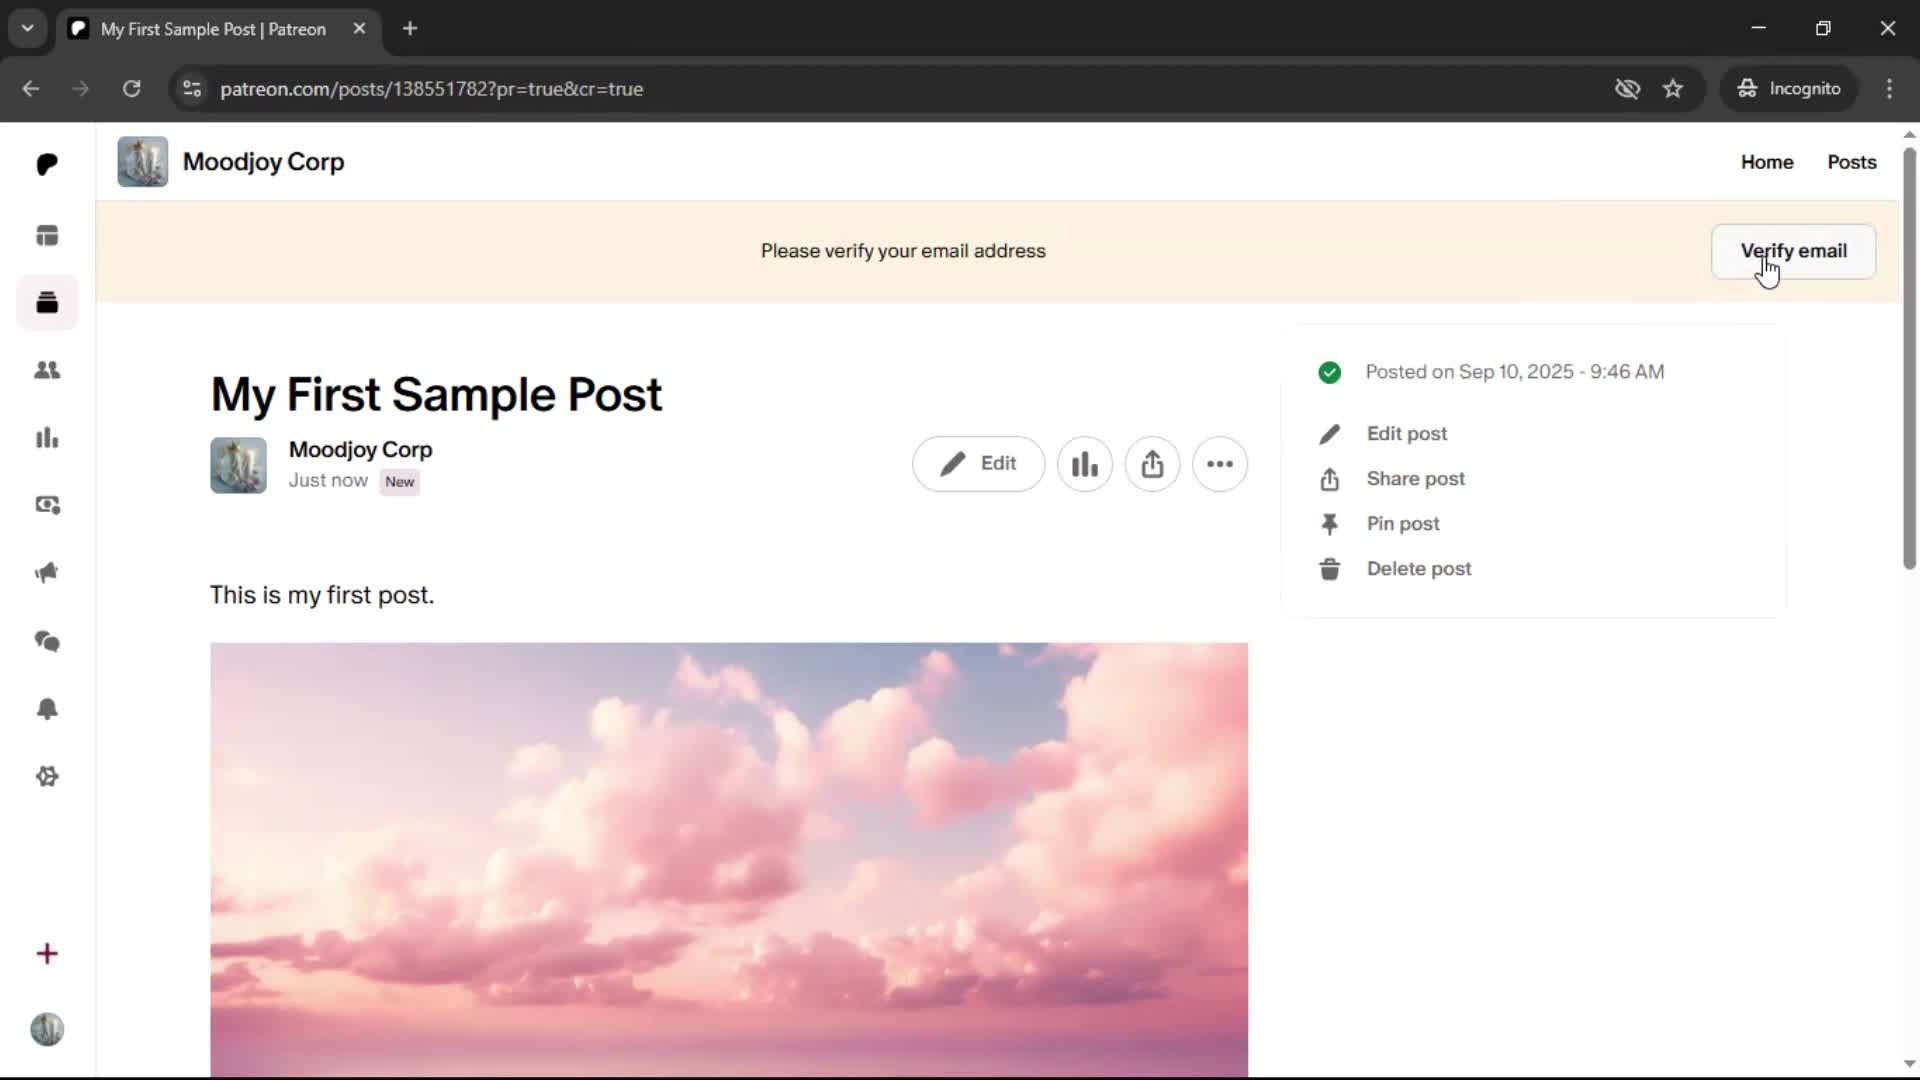Open notifications bell icon in sidebar
The width and height of the screenshot is (1920, 1080).
47,709
